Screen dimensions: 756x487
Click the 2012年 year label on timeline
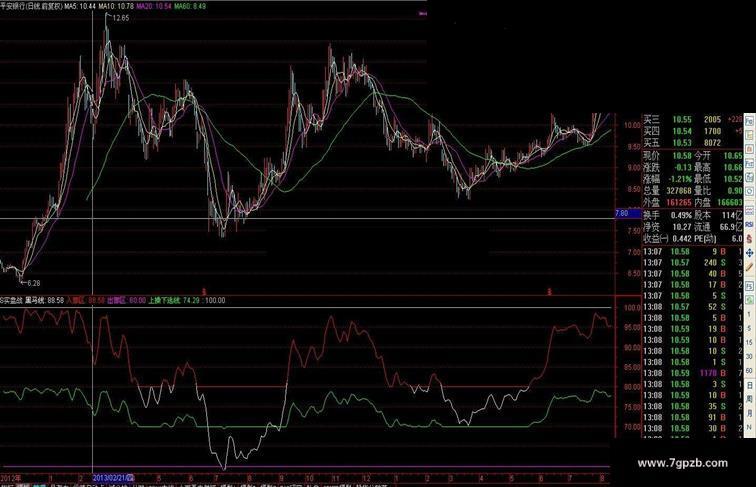coord(11,478)
